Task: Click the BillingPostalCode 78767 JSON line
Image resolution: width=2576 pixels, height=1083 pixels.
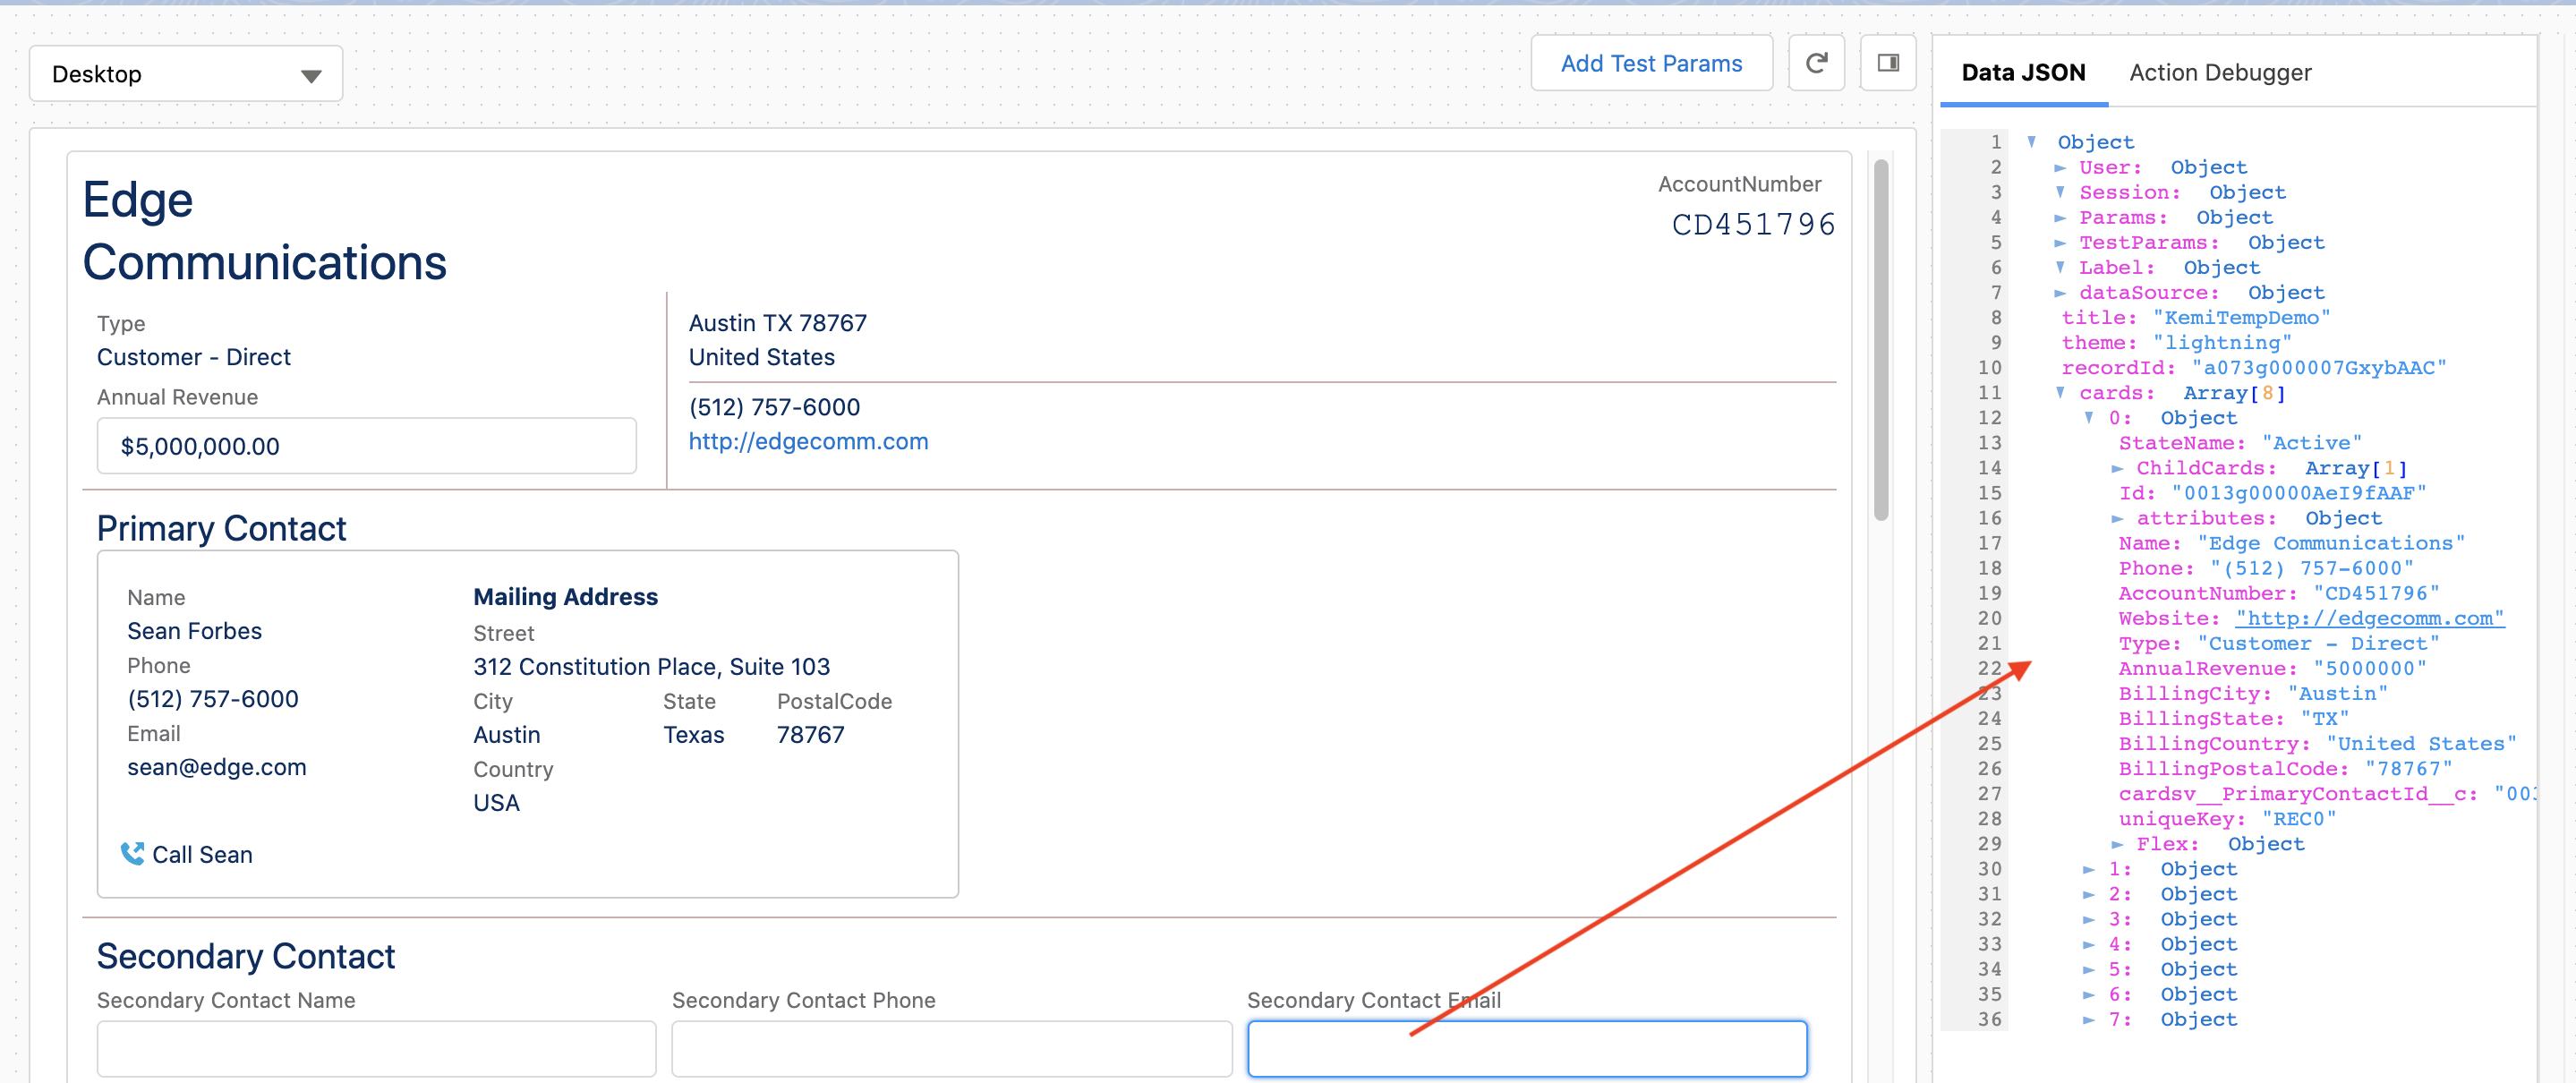Action: 2285,768
